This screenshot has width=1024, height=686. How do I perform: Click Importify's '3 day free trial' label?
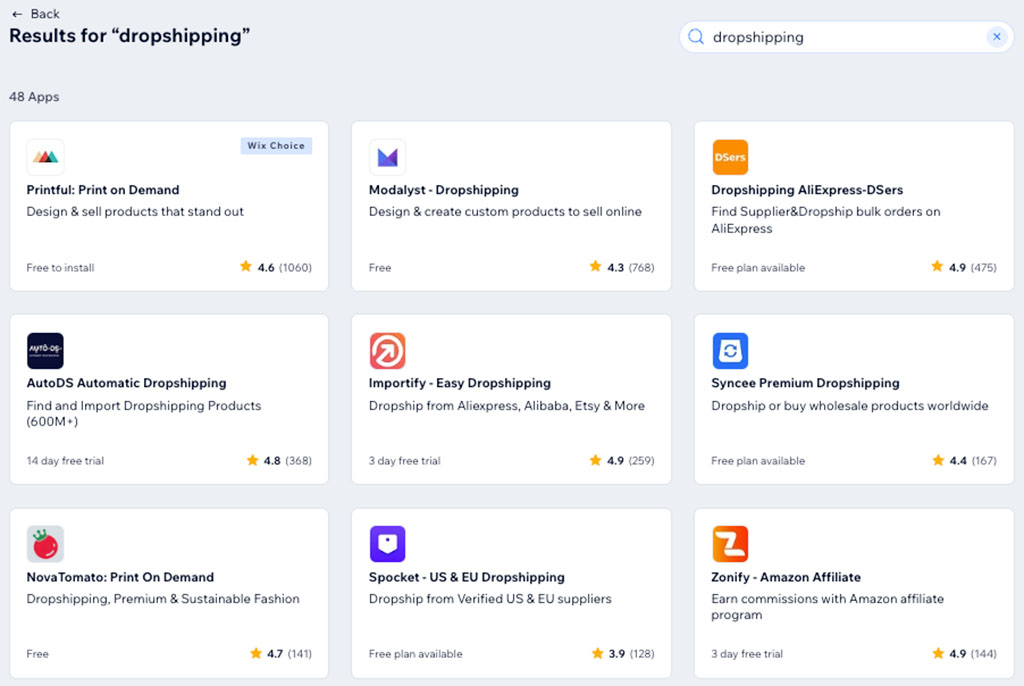(404, 461)
